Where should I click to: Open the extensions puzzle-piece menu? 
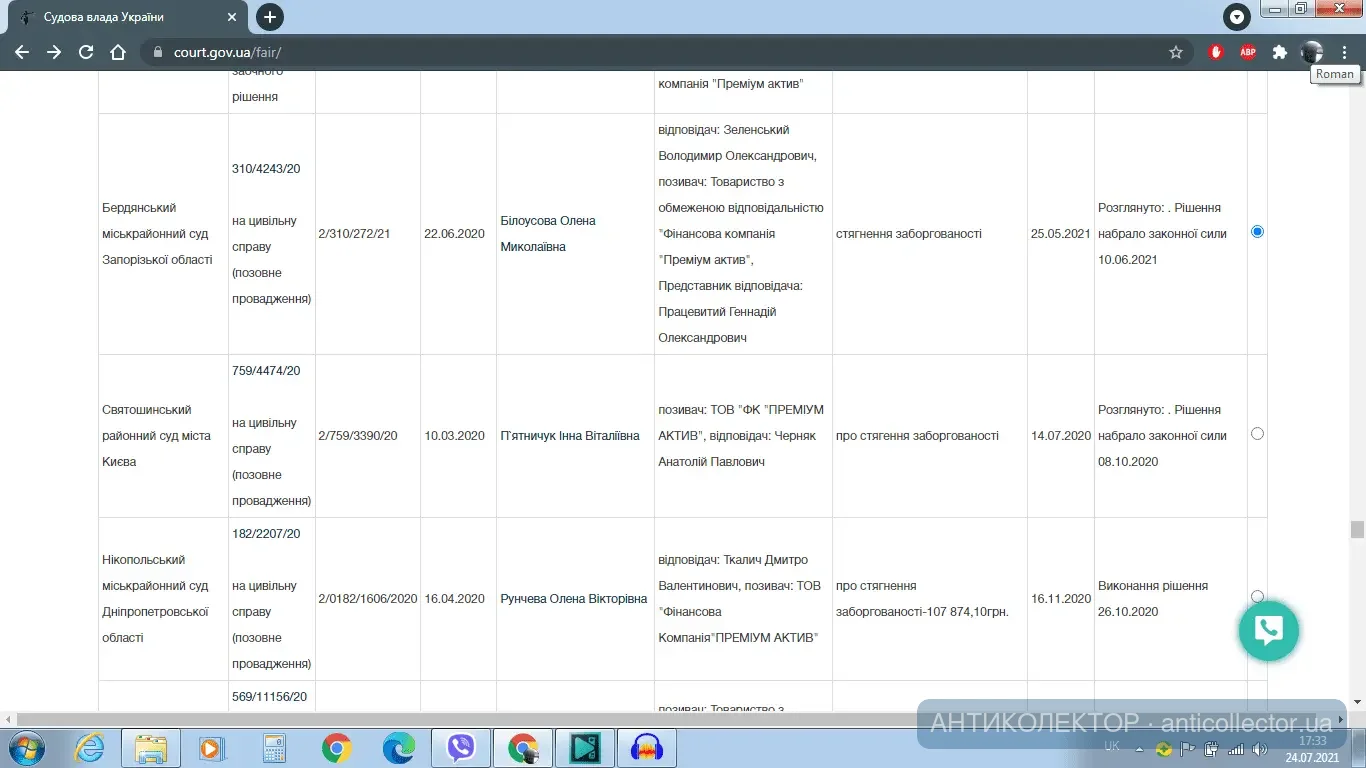1279,51
